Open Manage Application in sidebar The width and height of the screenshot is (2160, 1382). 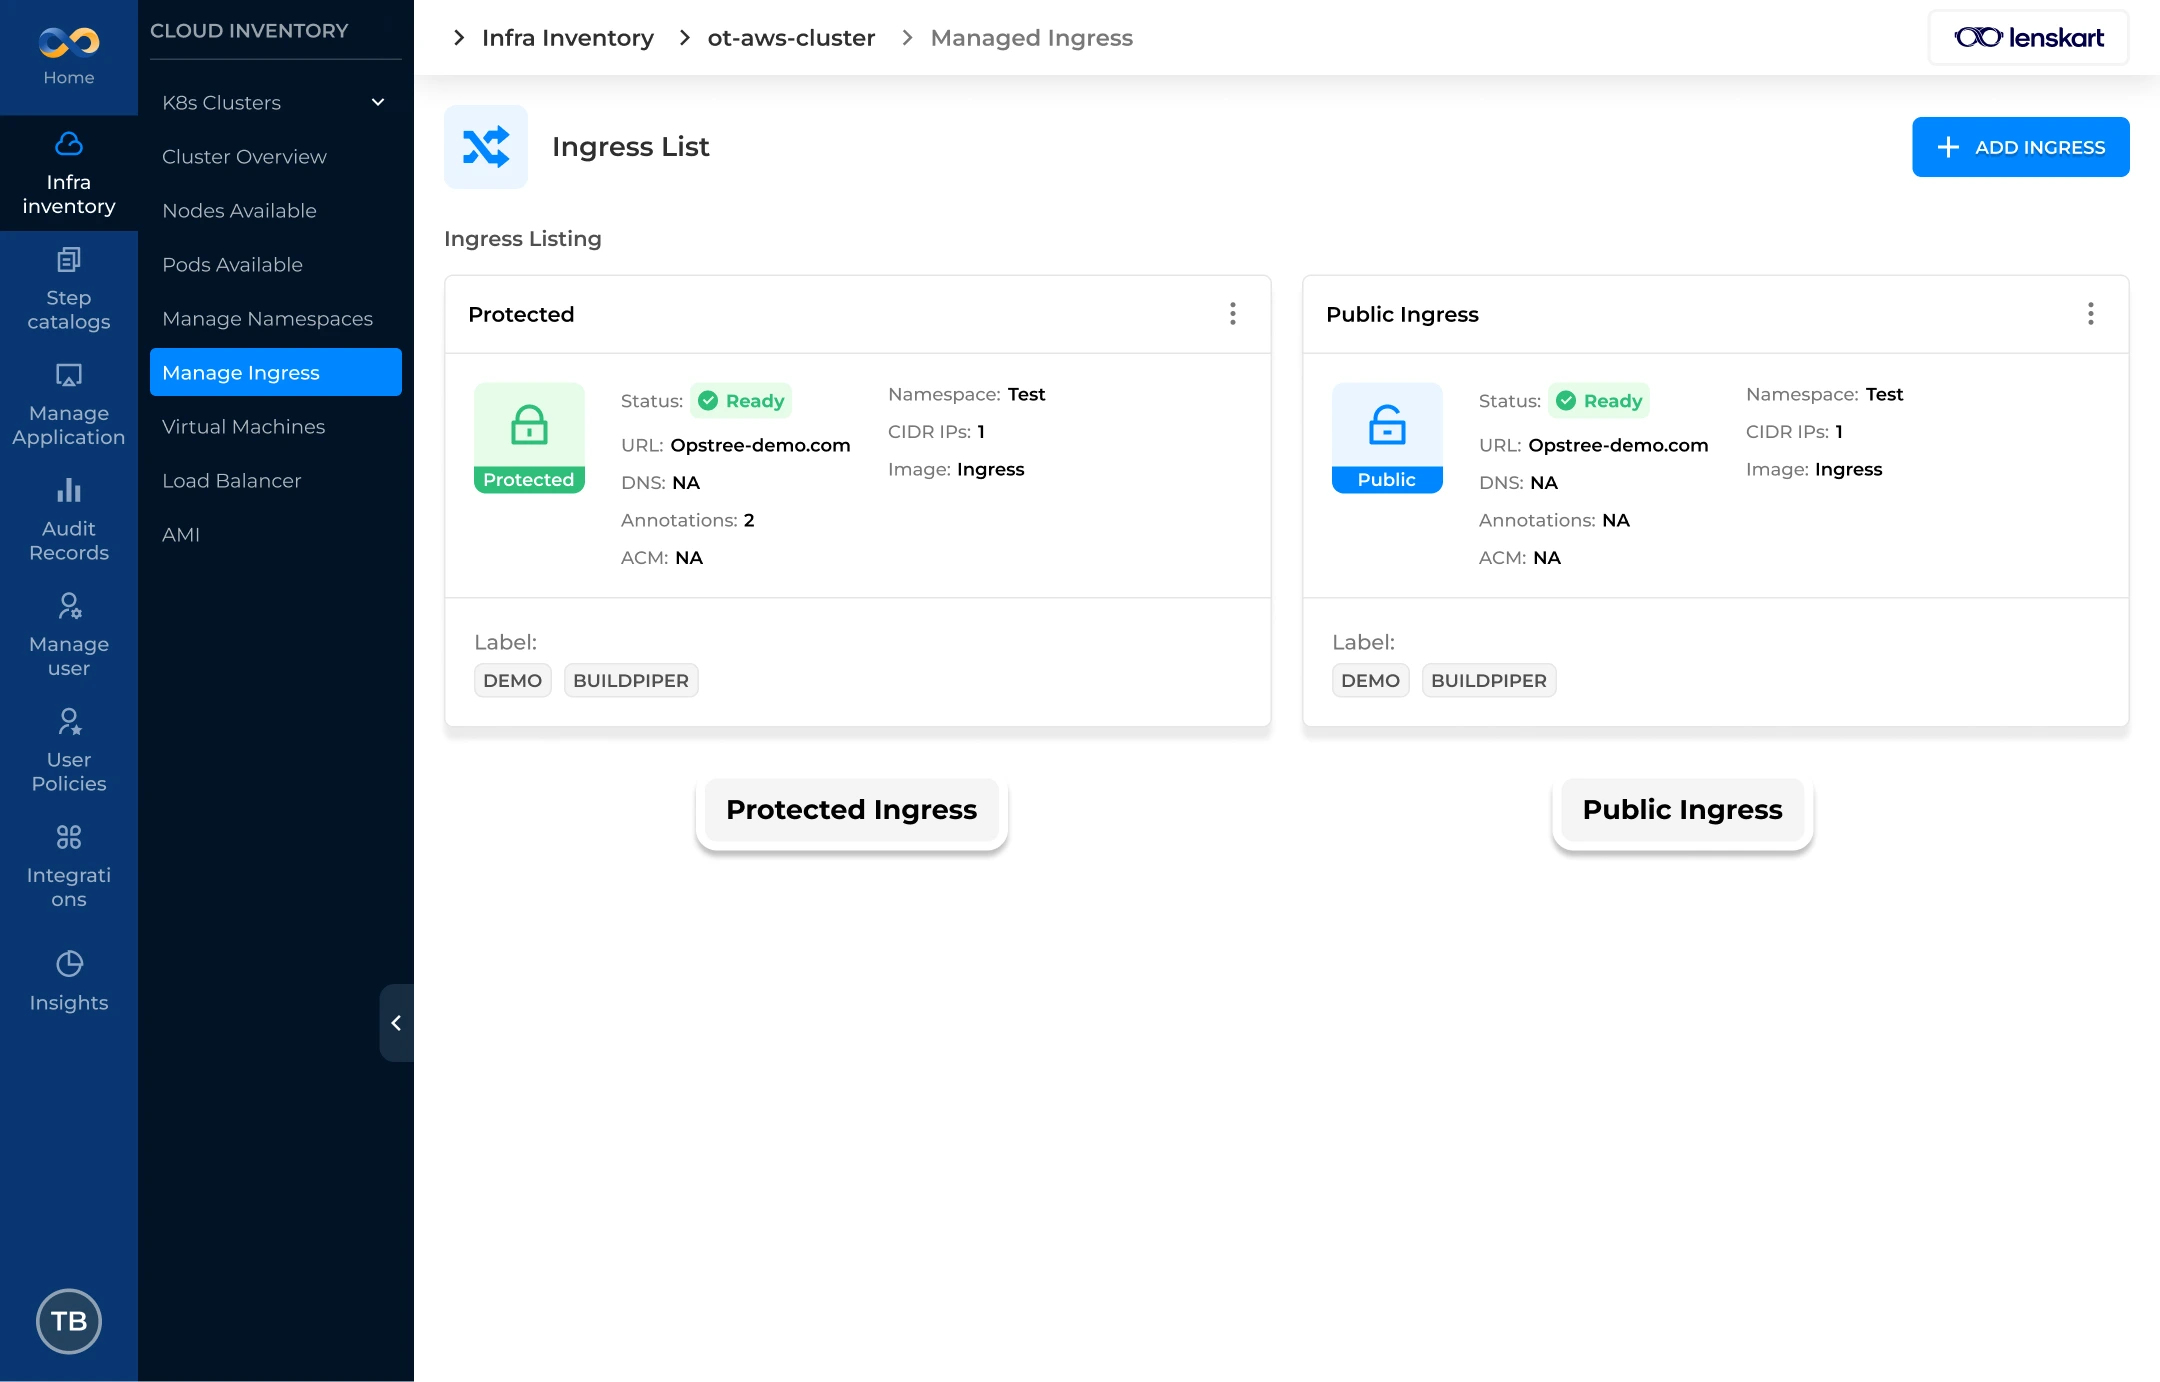coord(69,405)
